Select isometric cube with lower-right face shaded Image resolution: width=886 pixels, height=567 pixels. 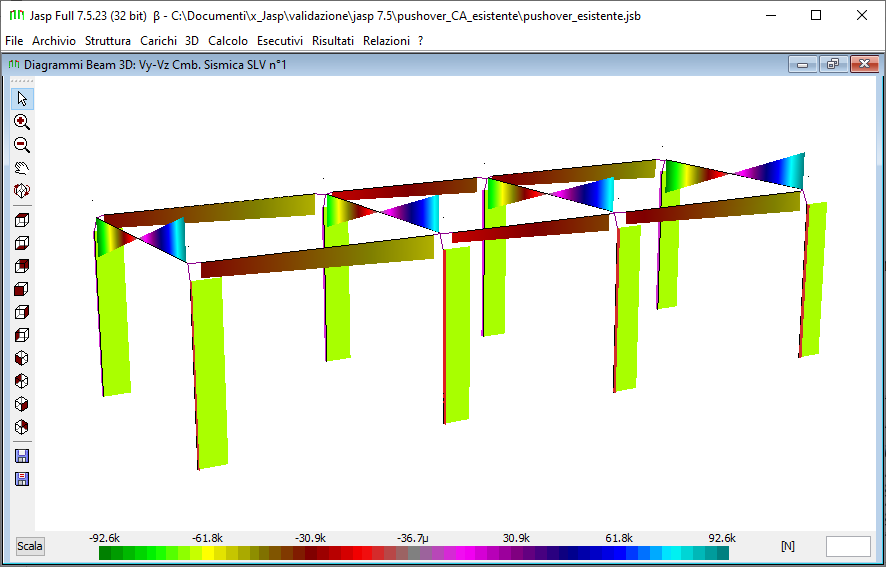pos(21,404)
